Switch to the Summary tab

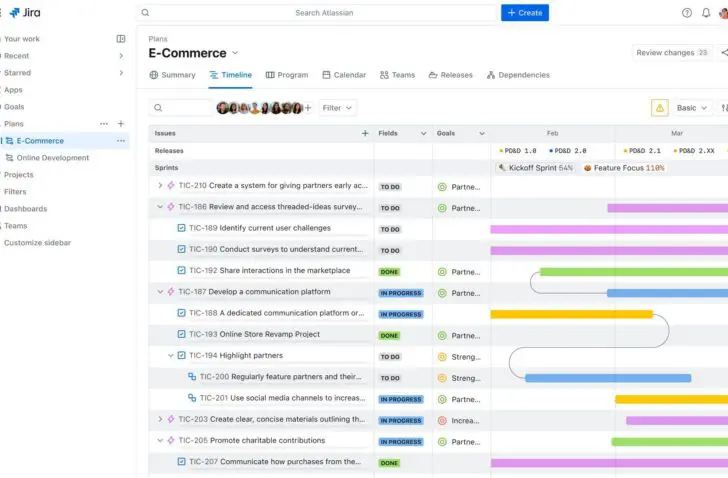[172, 75]
